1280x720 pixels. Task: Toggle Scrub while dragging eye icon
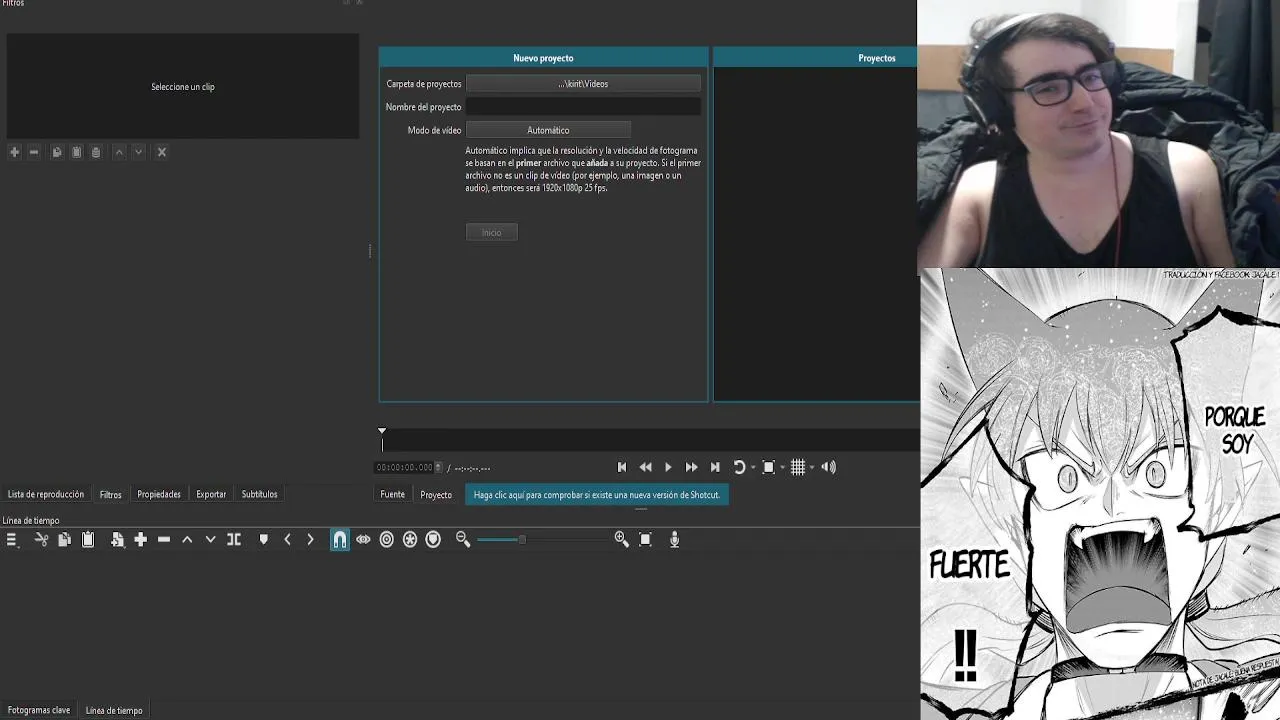(363, 539)
